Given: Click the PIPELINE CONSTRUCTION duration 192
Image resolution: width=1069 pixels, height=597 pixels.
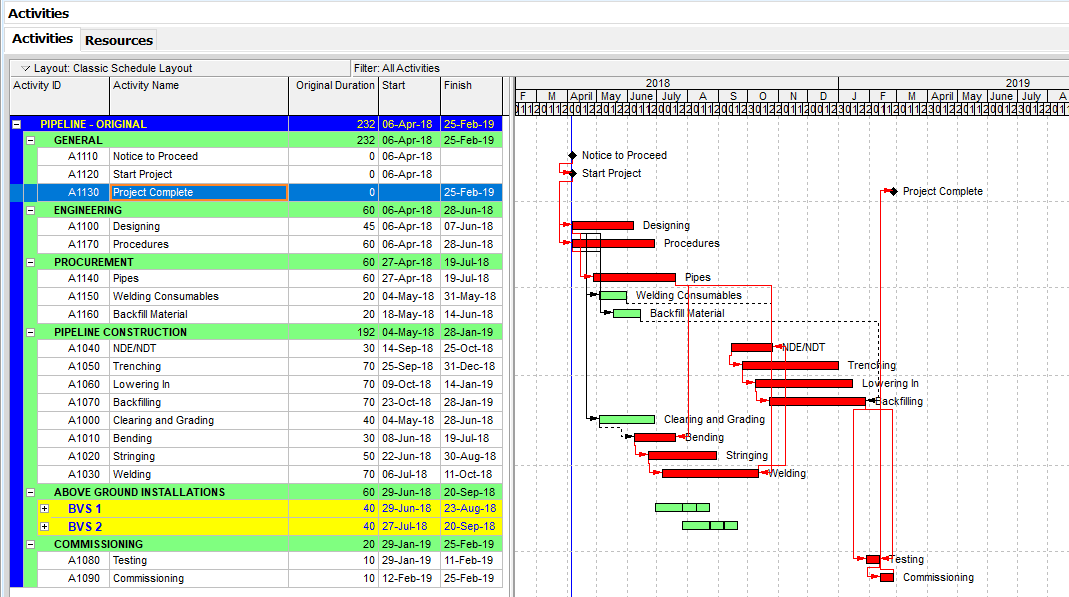Looking at the screenshot, I should (x=368, y=333).
